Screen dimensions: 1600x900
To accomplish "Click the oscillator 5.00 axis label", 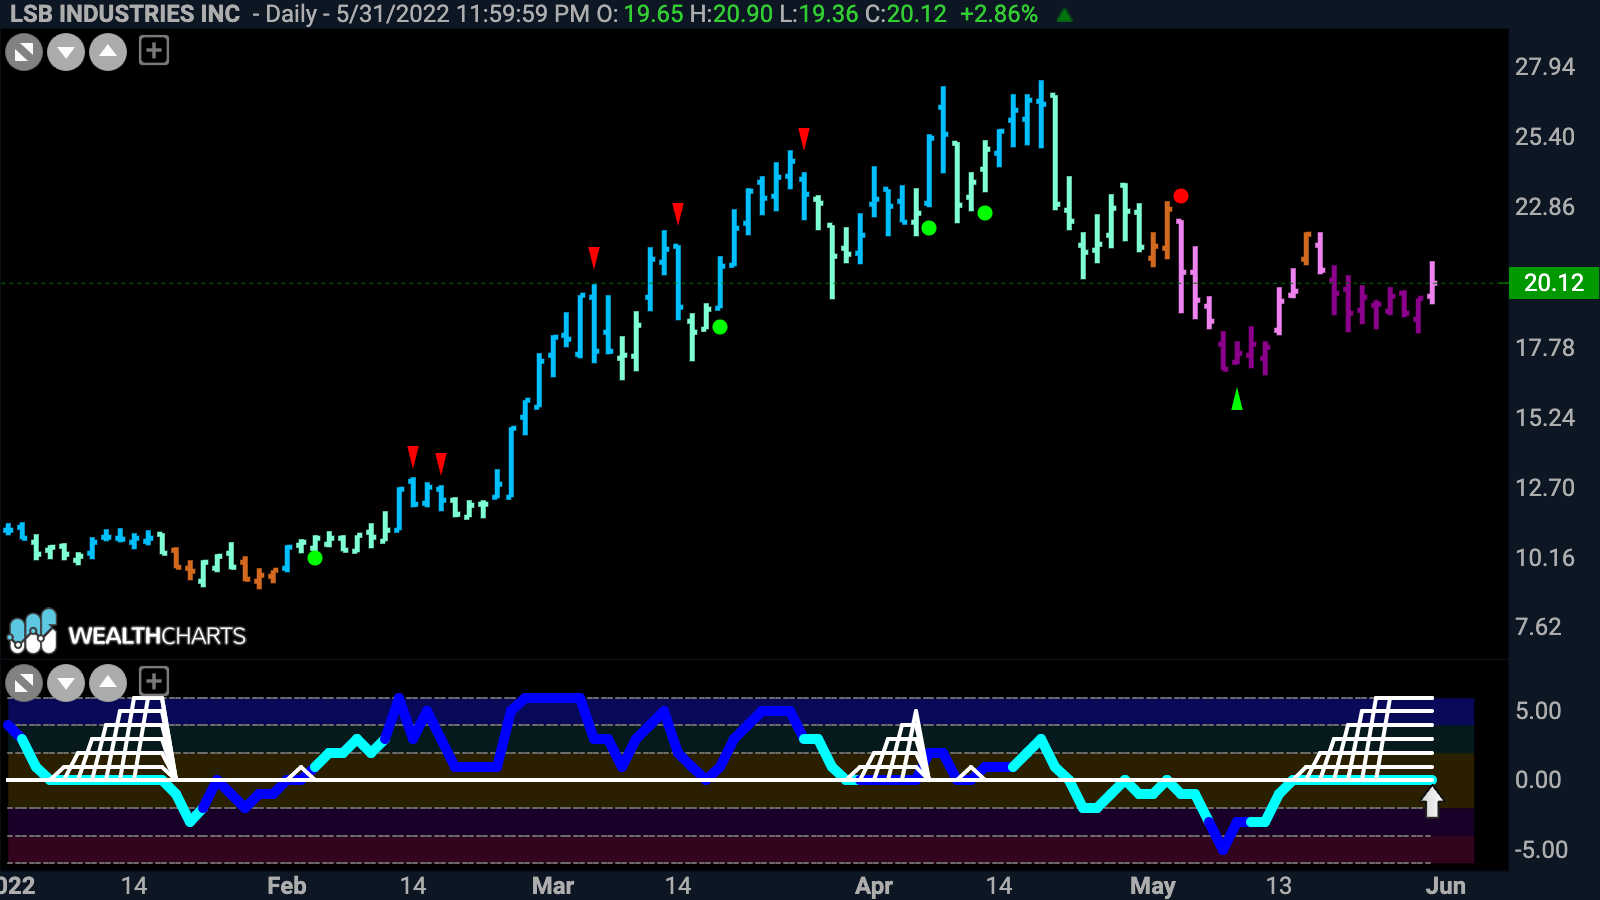I will pos(1538,711).
